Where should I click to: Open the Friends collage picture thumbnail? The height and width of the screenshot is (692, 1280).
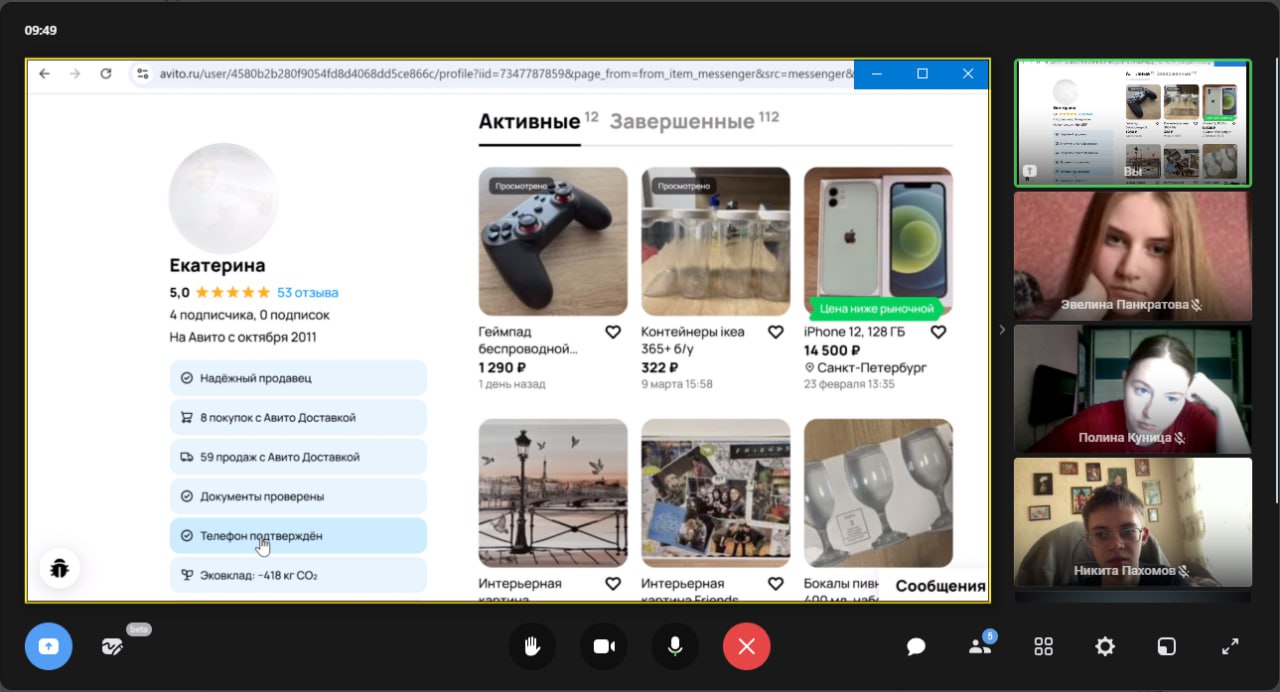715,493
